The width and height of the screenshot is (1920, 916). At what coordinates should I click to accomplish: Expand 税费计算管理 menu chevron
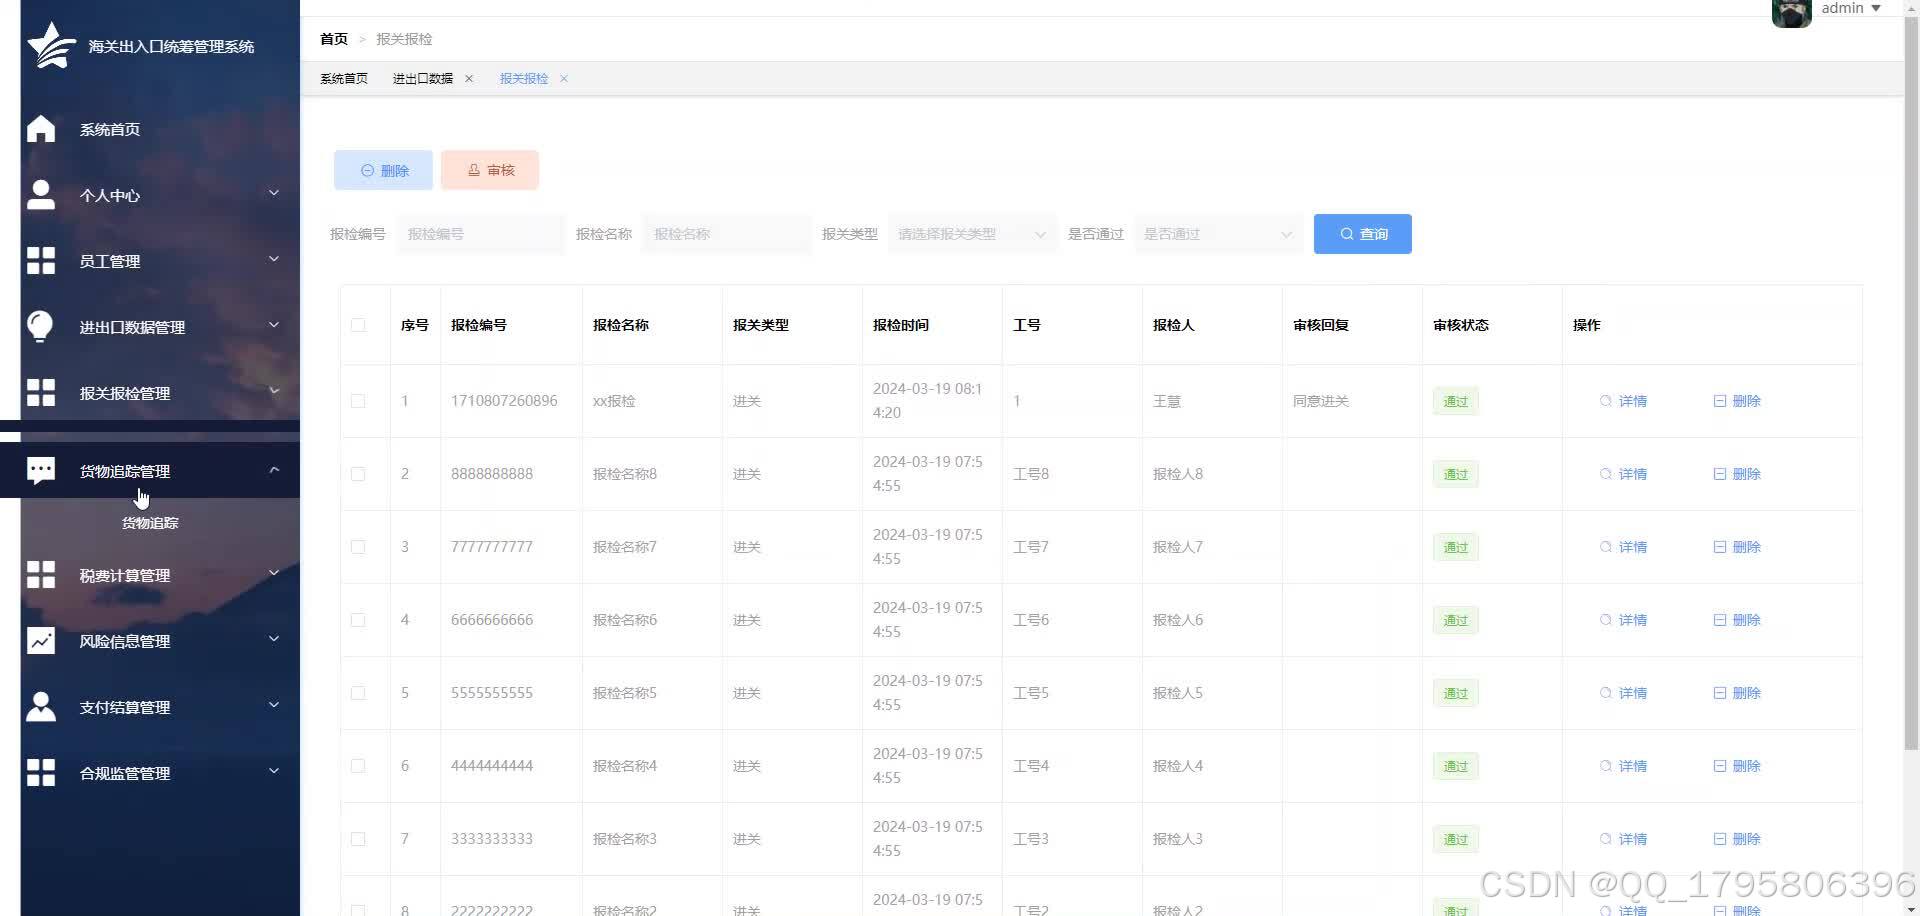pos(273,573)
